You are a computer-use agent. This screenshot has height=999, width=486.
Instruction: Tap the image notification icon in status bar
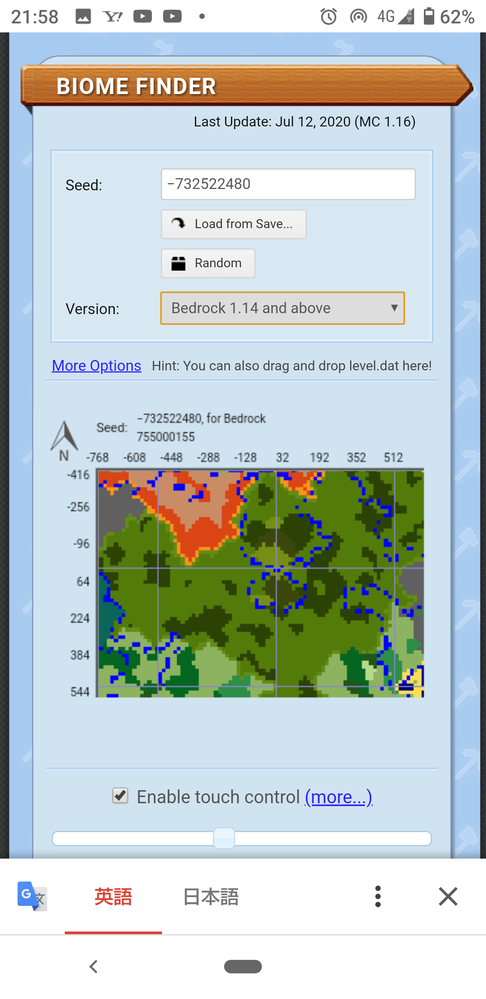coord(83,17)
